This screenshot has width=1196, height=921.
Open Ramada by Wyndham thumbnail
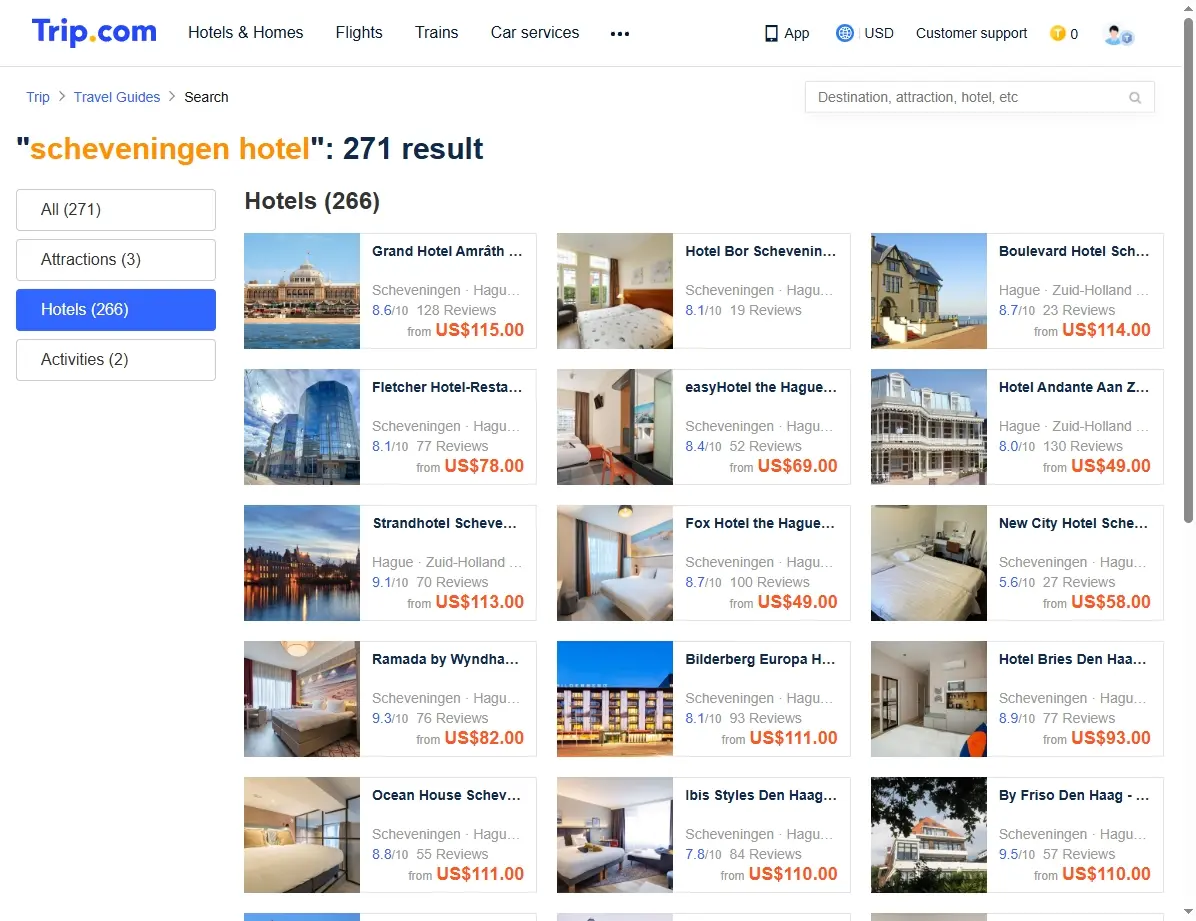coord(302,699)
